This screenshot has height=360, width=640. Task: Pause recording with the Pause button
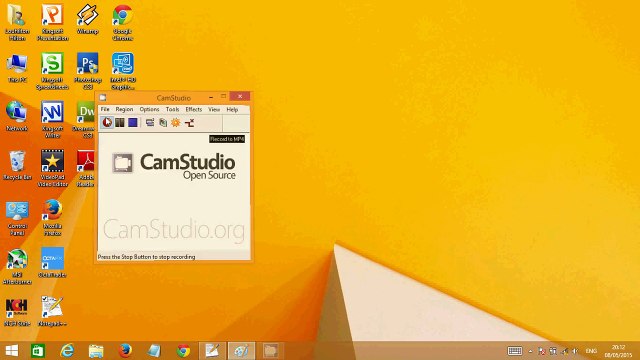[x=120, y=122]
